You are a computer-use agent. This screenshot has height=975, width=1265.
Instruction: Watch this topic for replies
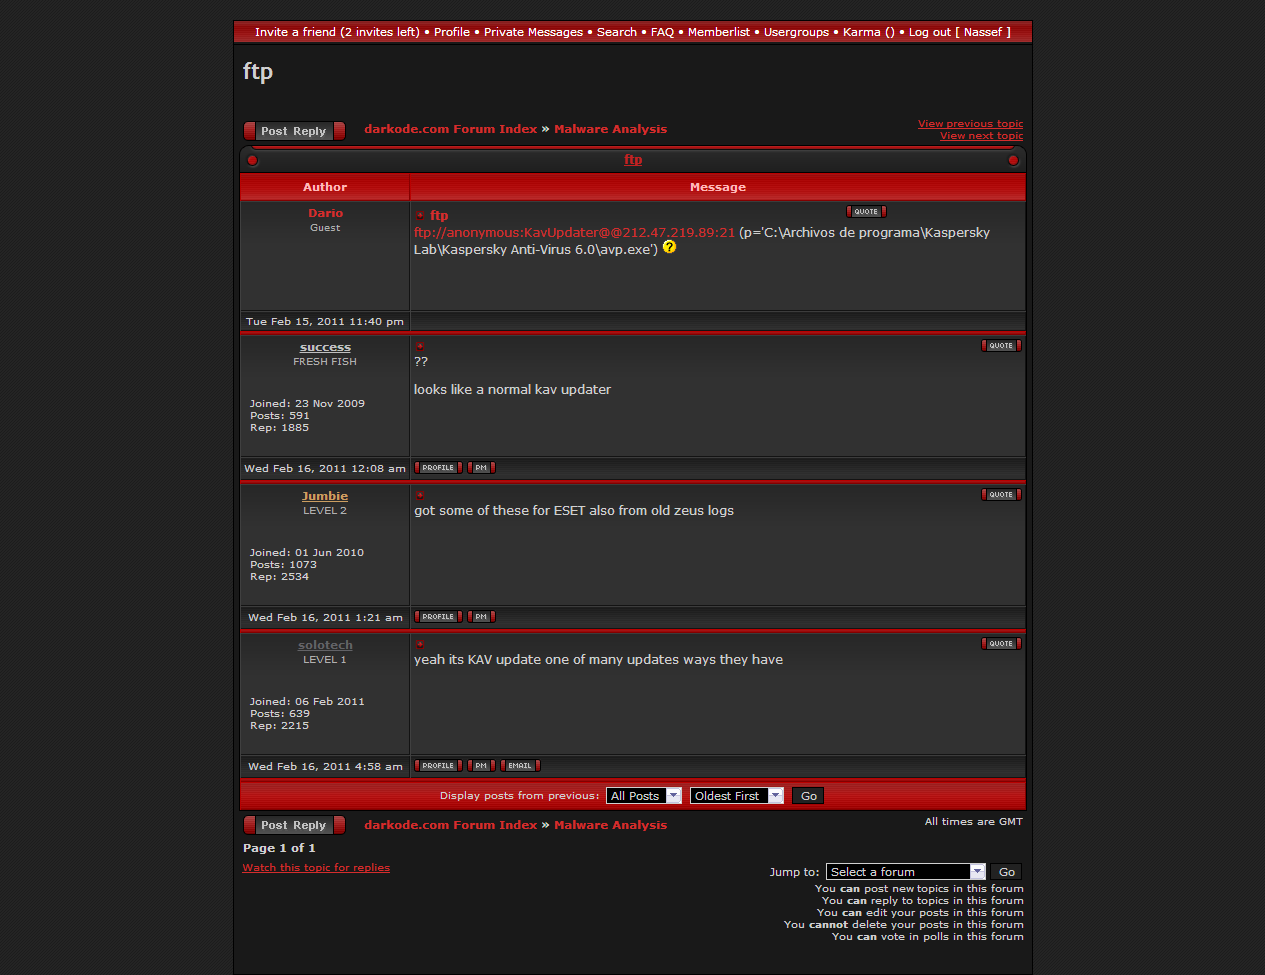click(x=316, y=868)
